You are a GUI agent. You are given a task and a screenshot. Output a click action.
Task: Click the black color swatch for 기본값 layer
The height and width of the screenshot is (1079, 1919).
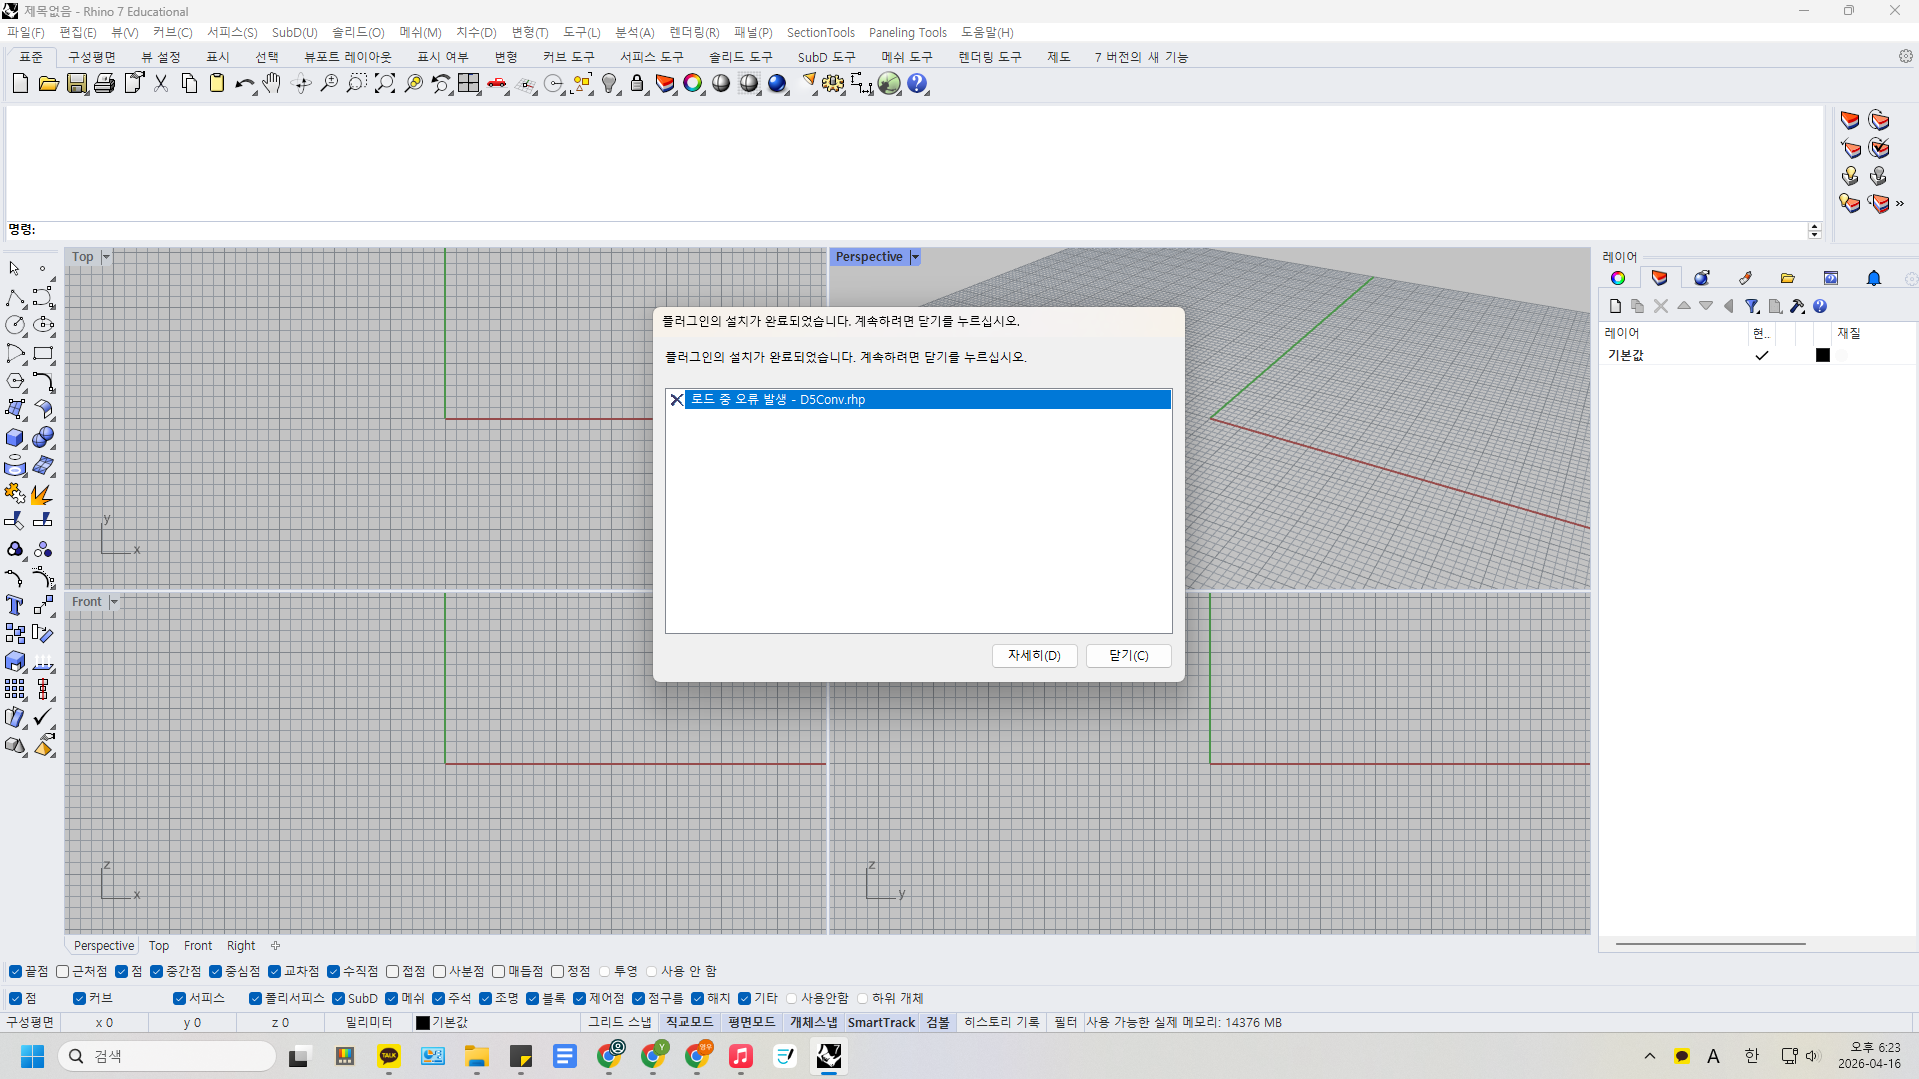tap(1823, 356)
